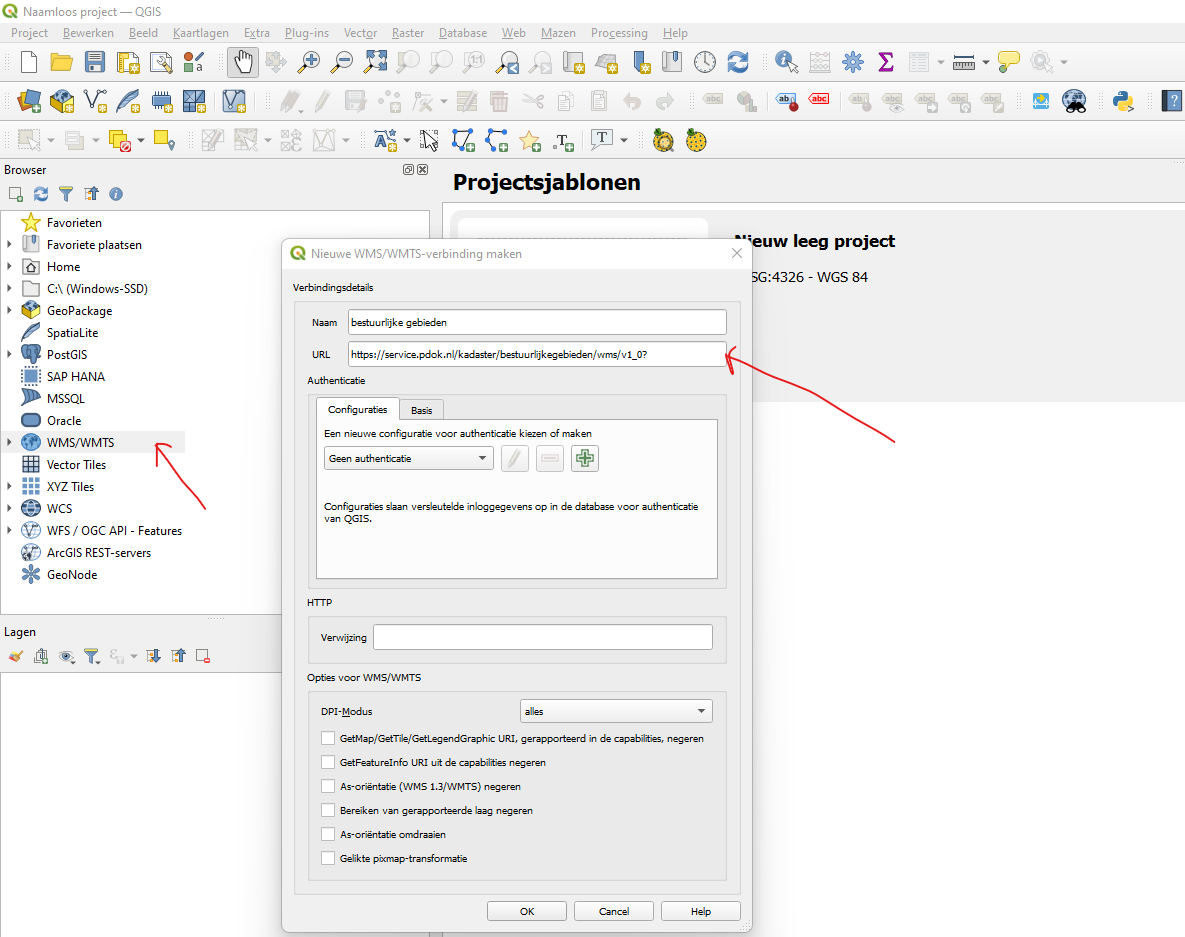Open a project with the folder icon

(61, 62)
